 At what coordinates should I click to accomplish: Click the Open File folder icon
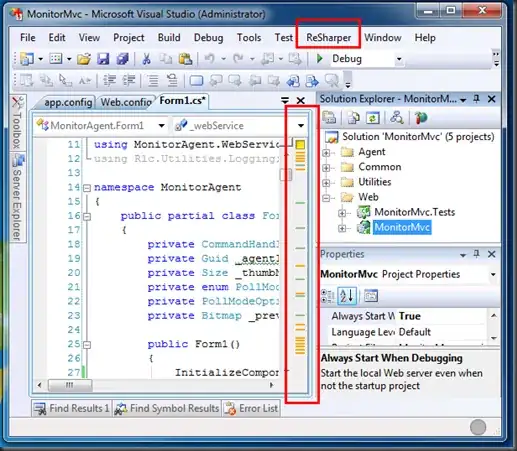(84, 59)
